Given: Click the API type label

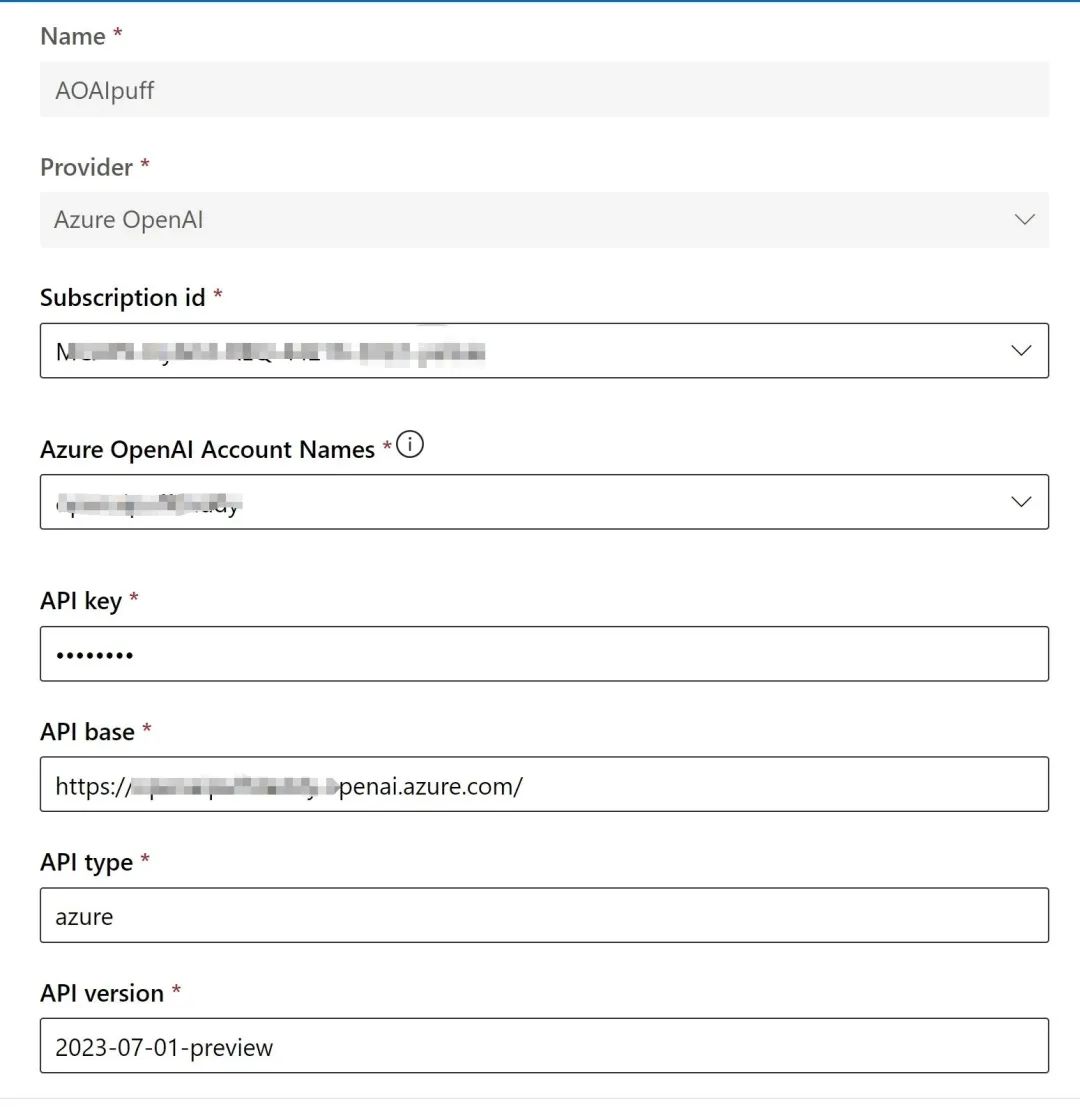Looking at the screenshot, I should [86, 863].
